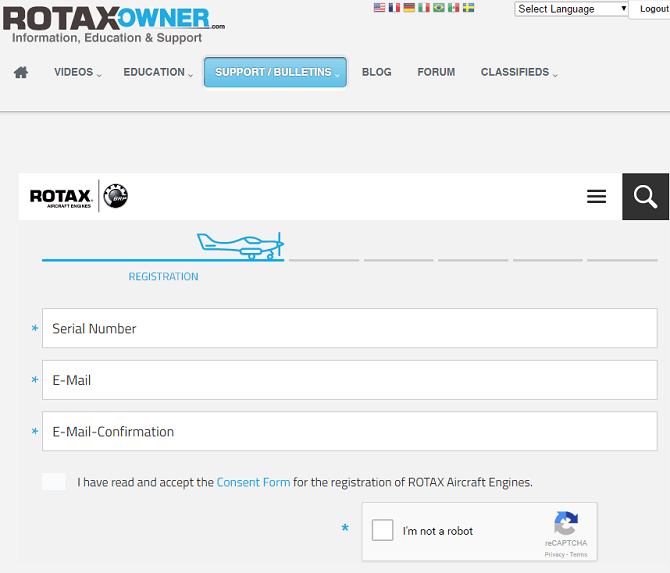Select the German flag language icon
Screen dimensions: 670x573
pyautogui.click(x=409, y=7)
